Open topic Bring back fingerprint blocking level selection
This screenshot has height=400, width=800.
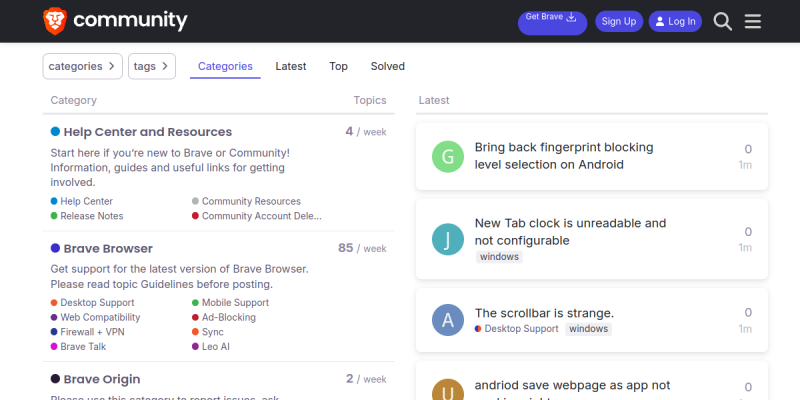pyautogui.click(x=564, y=156)
